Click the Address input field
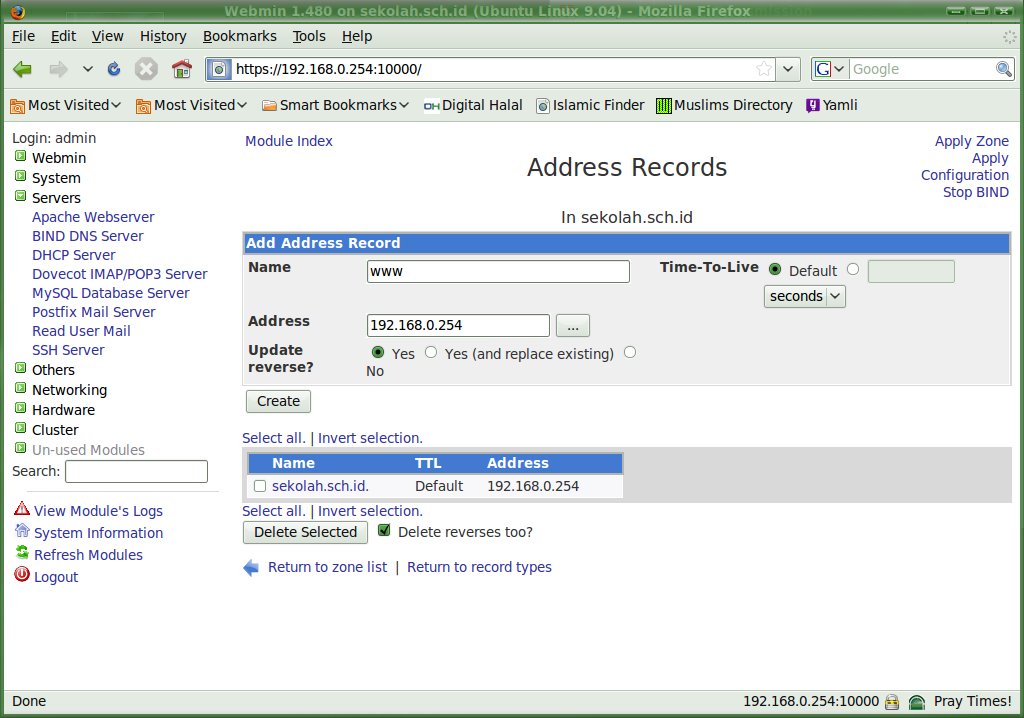This screenshot has width=1024, height=718. tap(458, 325)
